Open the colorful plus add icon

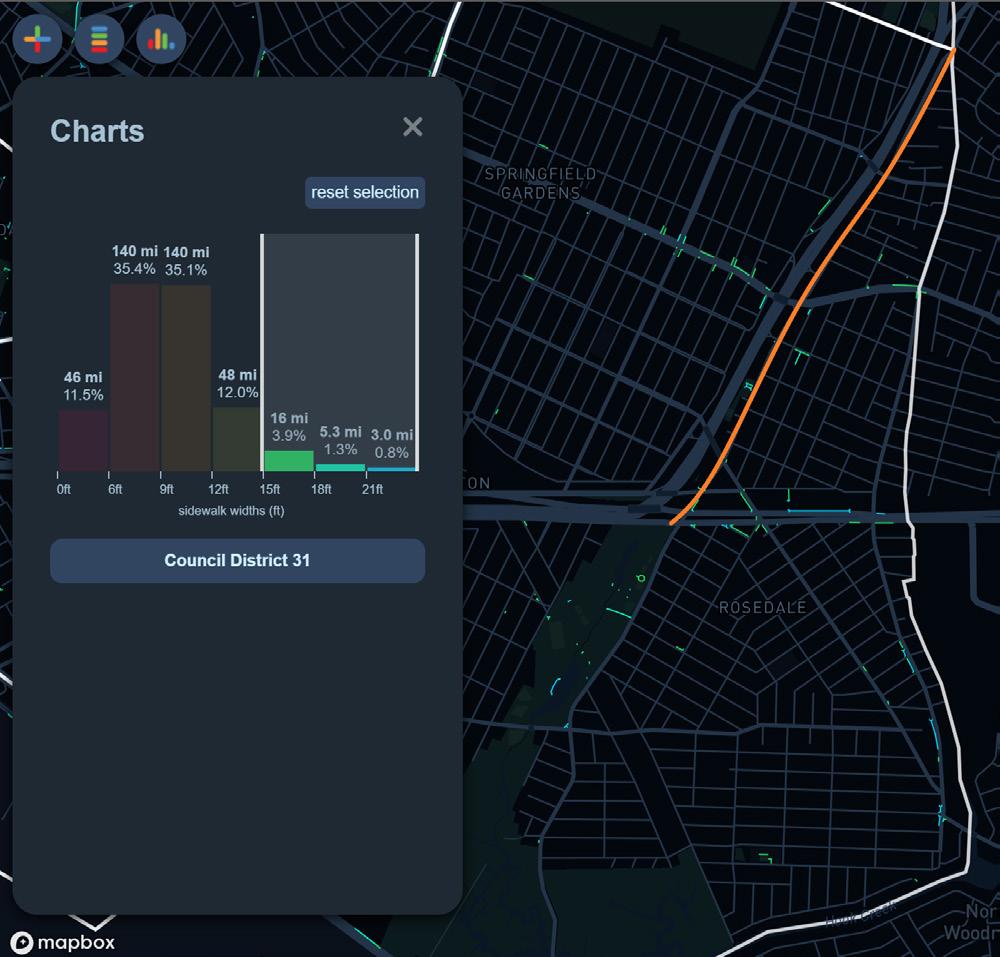click(x=38, y=40)
